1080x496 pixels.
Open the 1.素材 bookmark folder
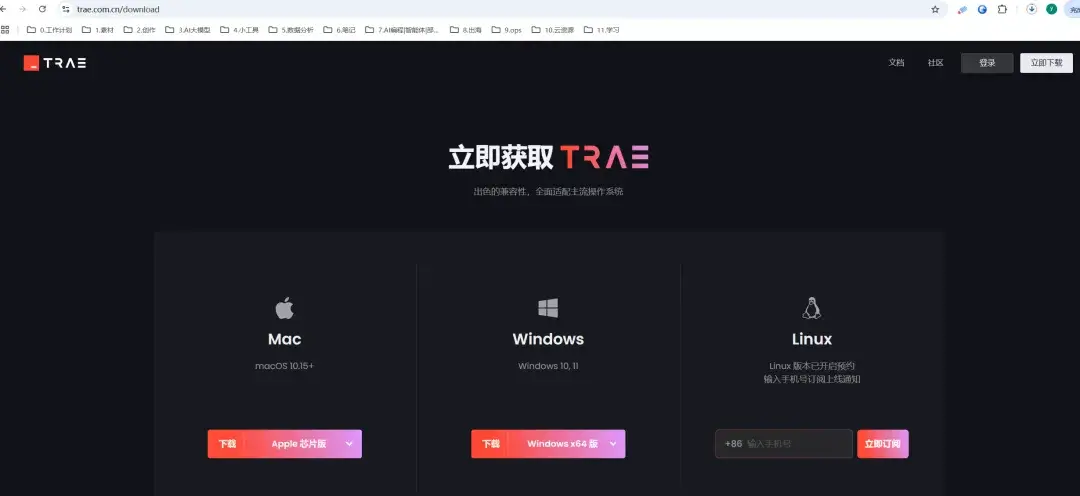[98, 30]
